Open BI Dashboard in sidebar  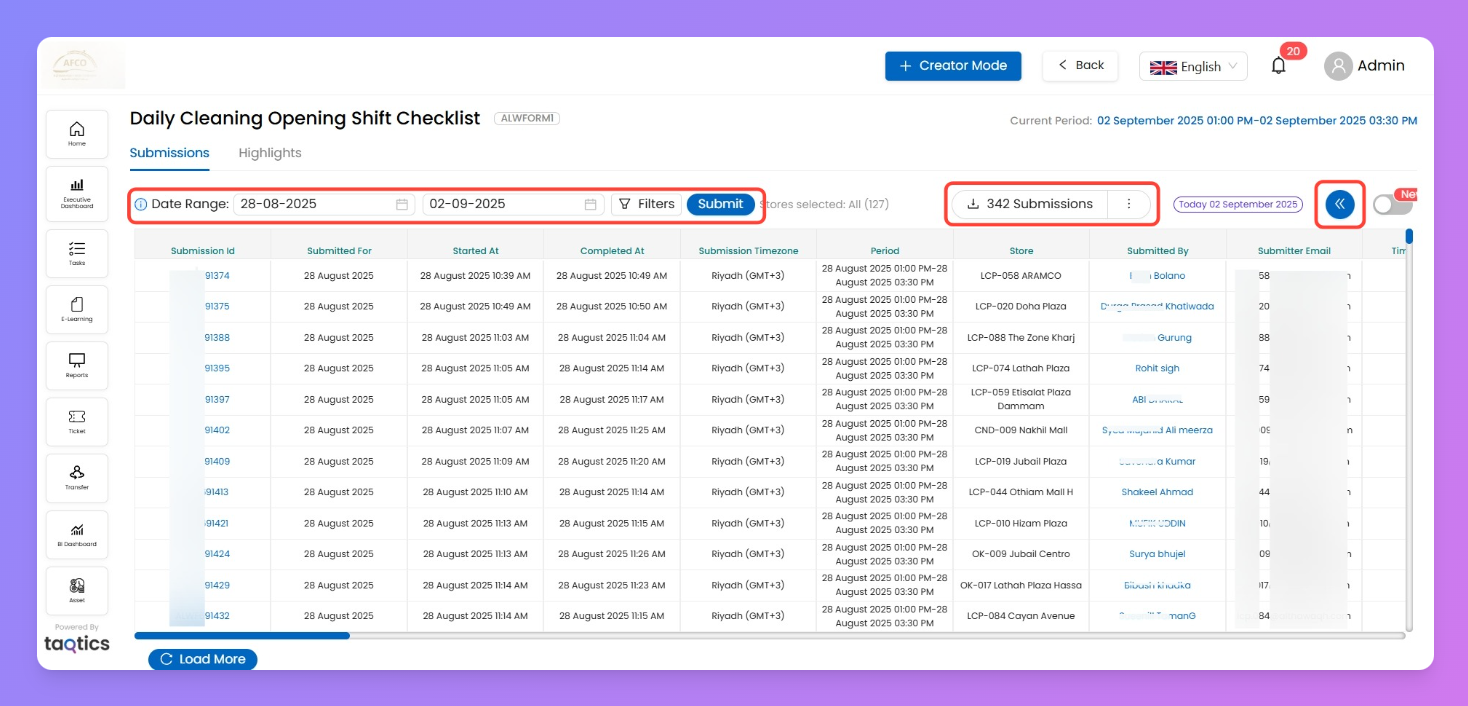pyautogui.click(x=77, y=534)
